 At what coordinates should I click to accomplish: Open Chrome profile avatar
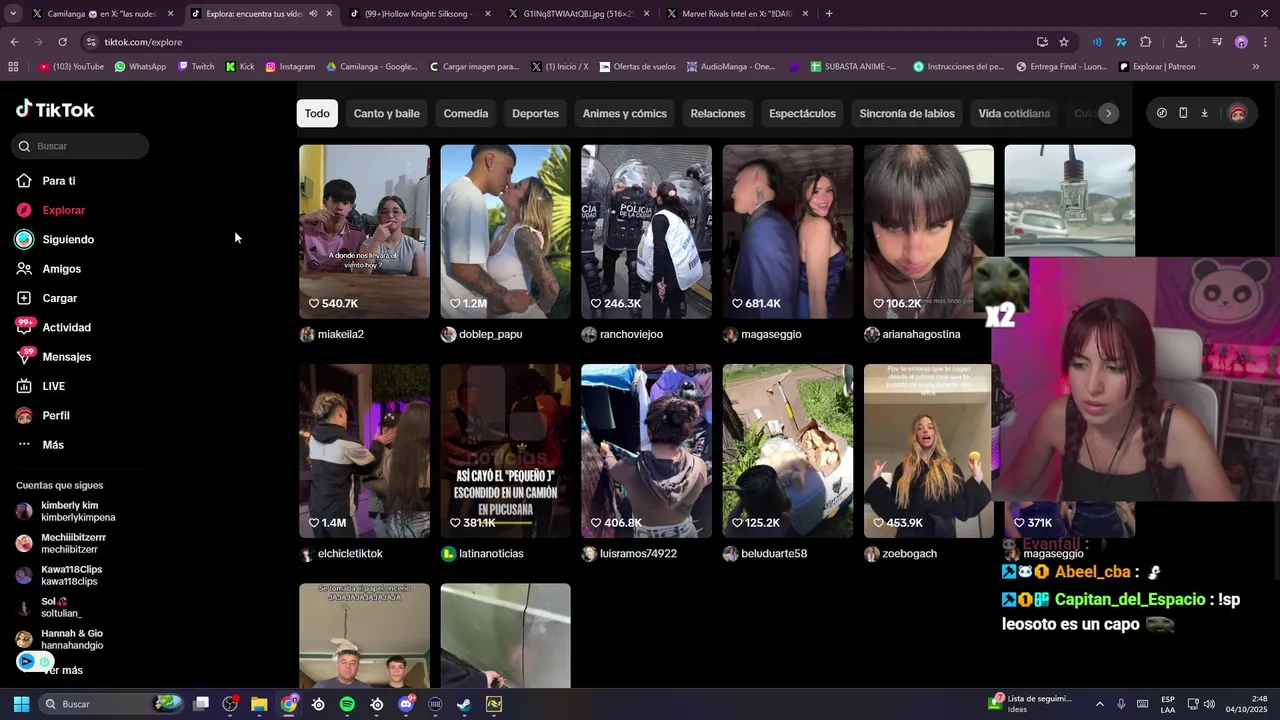[x=1241, y=42]
